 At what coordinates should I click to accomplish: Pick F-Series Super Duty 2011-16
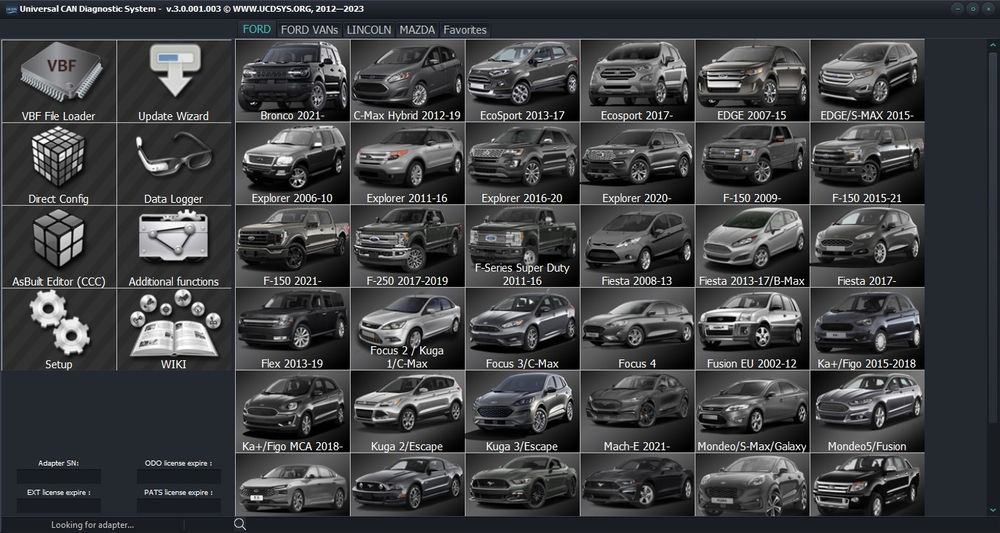(522, 246)
